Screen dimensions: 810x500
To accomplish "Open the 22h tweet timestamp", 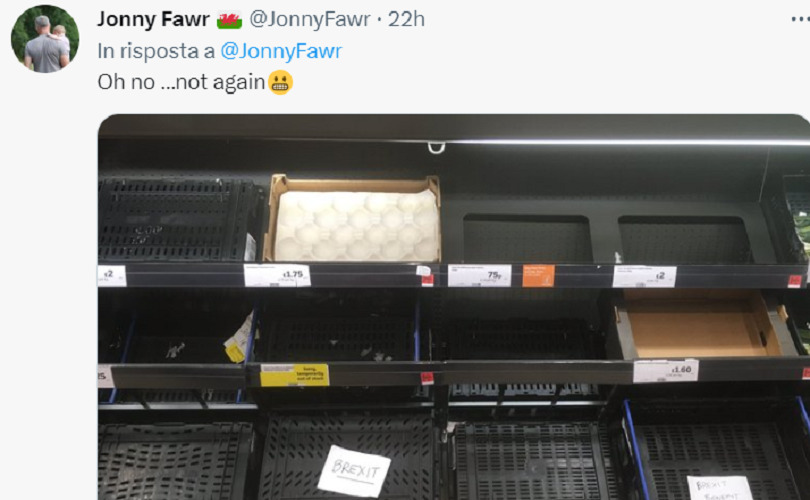I will tap(407, 19).
